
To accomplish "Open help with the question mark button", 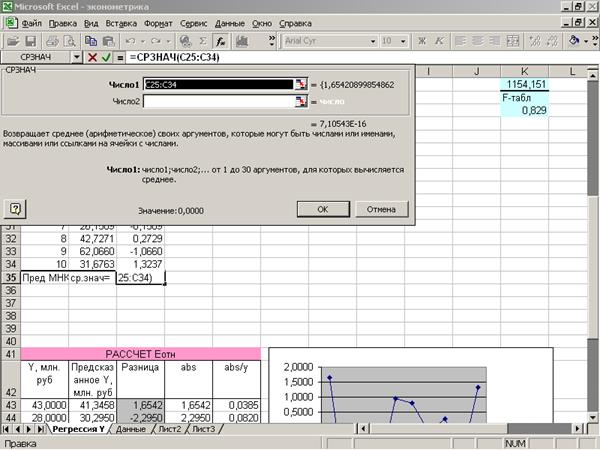I will tap(15, 208).
